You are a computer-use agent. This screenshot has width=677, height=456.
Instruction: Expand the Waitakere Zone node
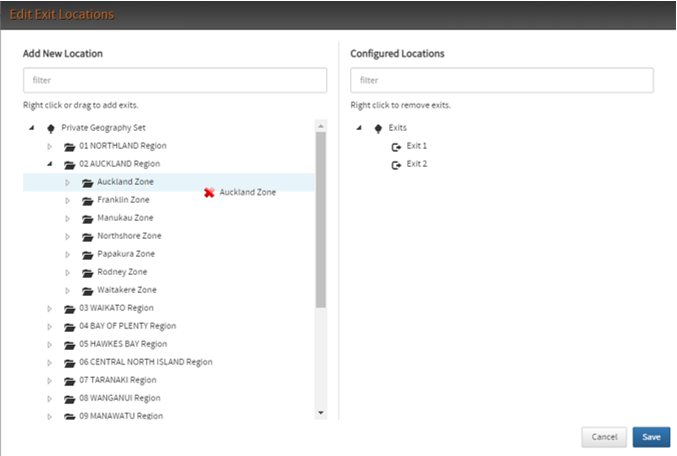(x=67, y=291)
